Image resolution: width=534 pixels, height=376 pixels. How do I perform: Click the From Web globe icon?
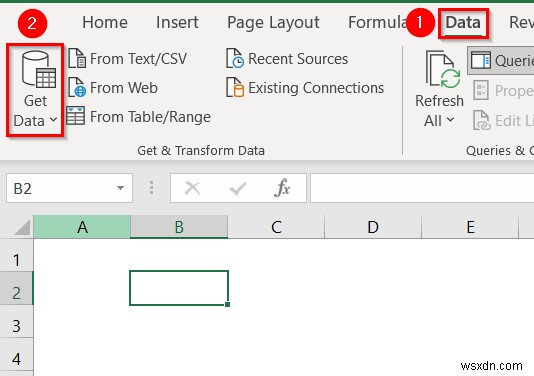[77, 88]
